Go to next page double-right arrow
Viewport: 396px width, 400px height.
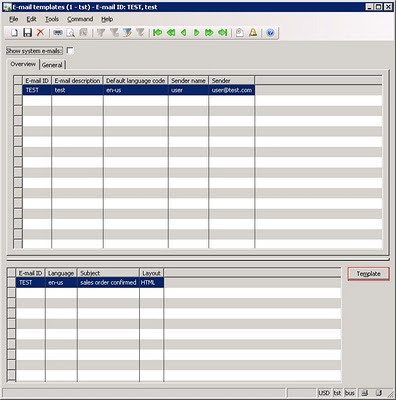coord(209,33)
